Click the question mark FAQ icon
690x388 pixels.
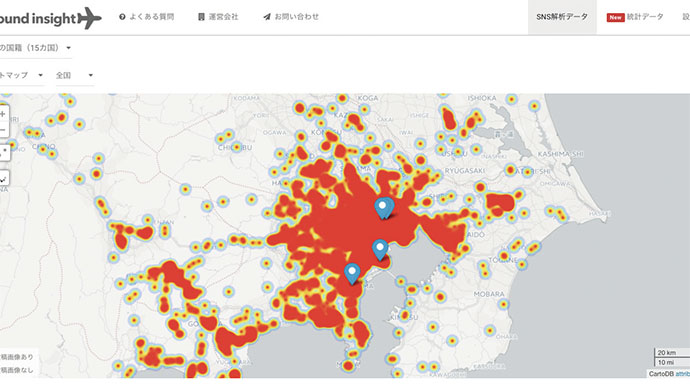(122, 17)
